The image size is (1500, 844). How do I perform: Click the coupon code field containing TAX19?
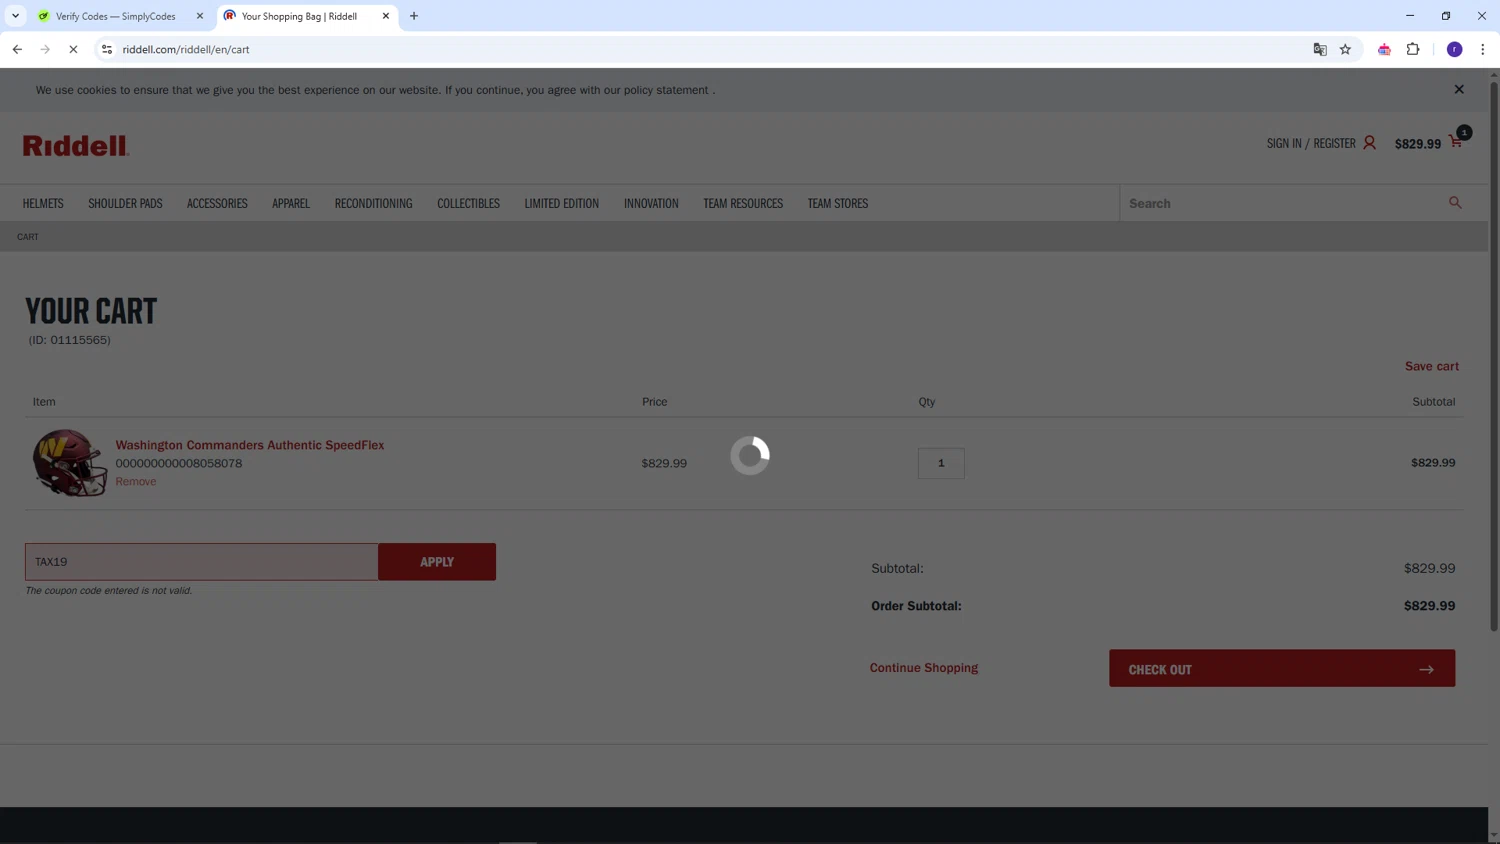pos(202,562)
